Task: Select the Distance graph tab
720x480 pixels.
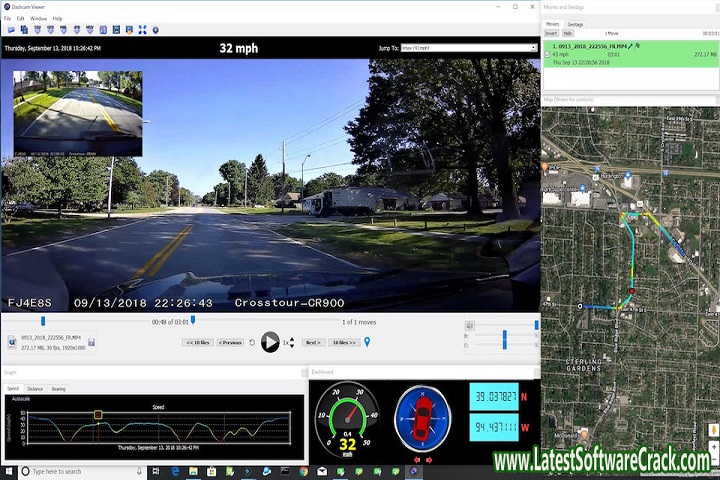Action: [x=35, y=388]
